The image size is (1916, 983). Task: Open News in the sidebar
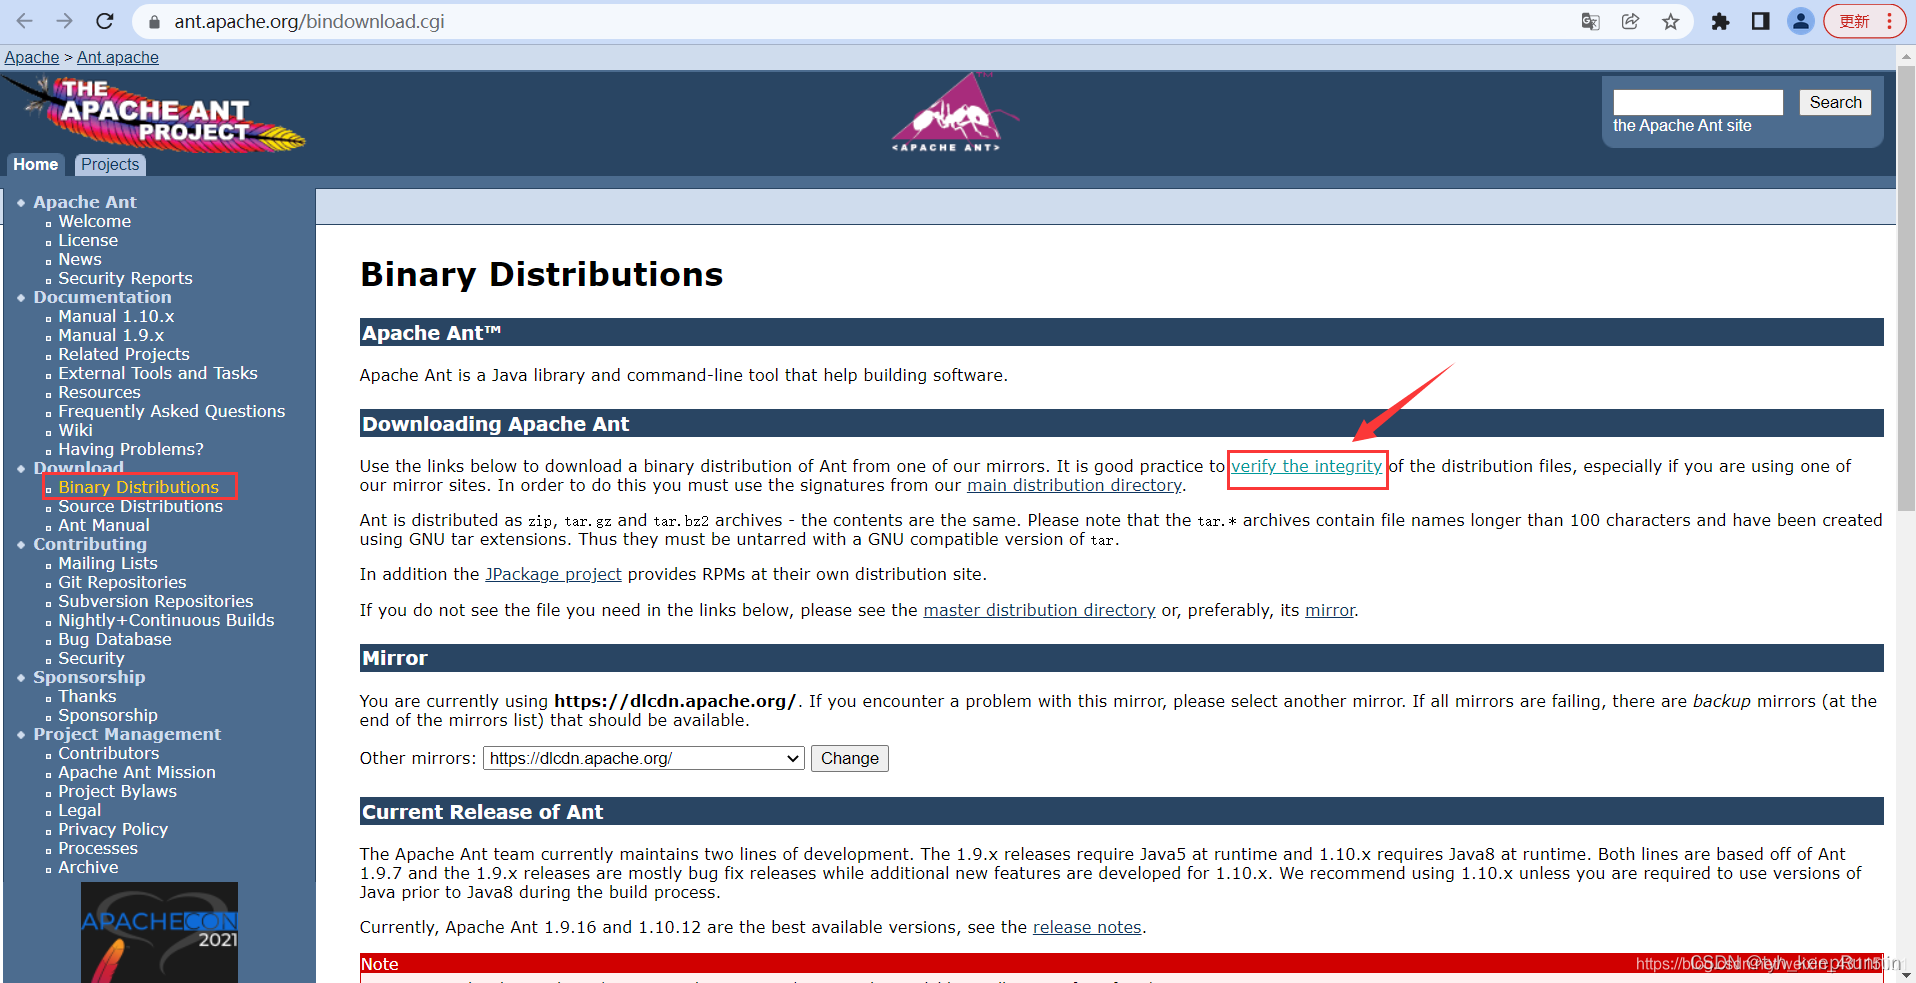(80, 259)
